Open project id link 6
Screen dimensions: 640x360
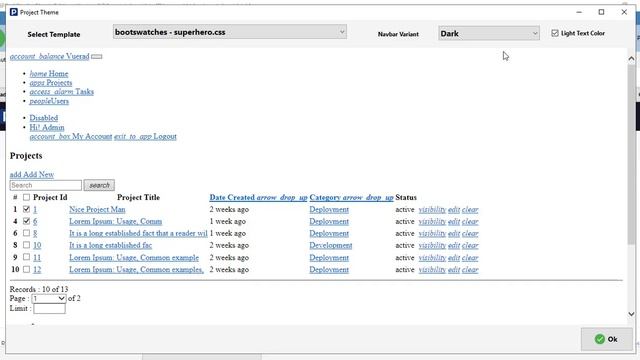click(x=35, y=222)
